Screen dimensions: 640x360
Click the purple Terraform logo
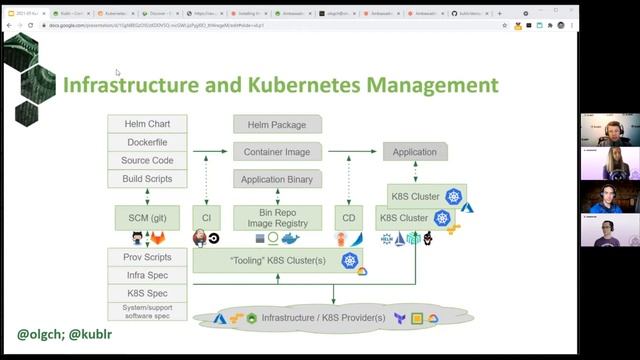400,318
